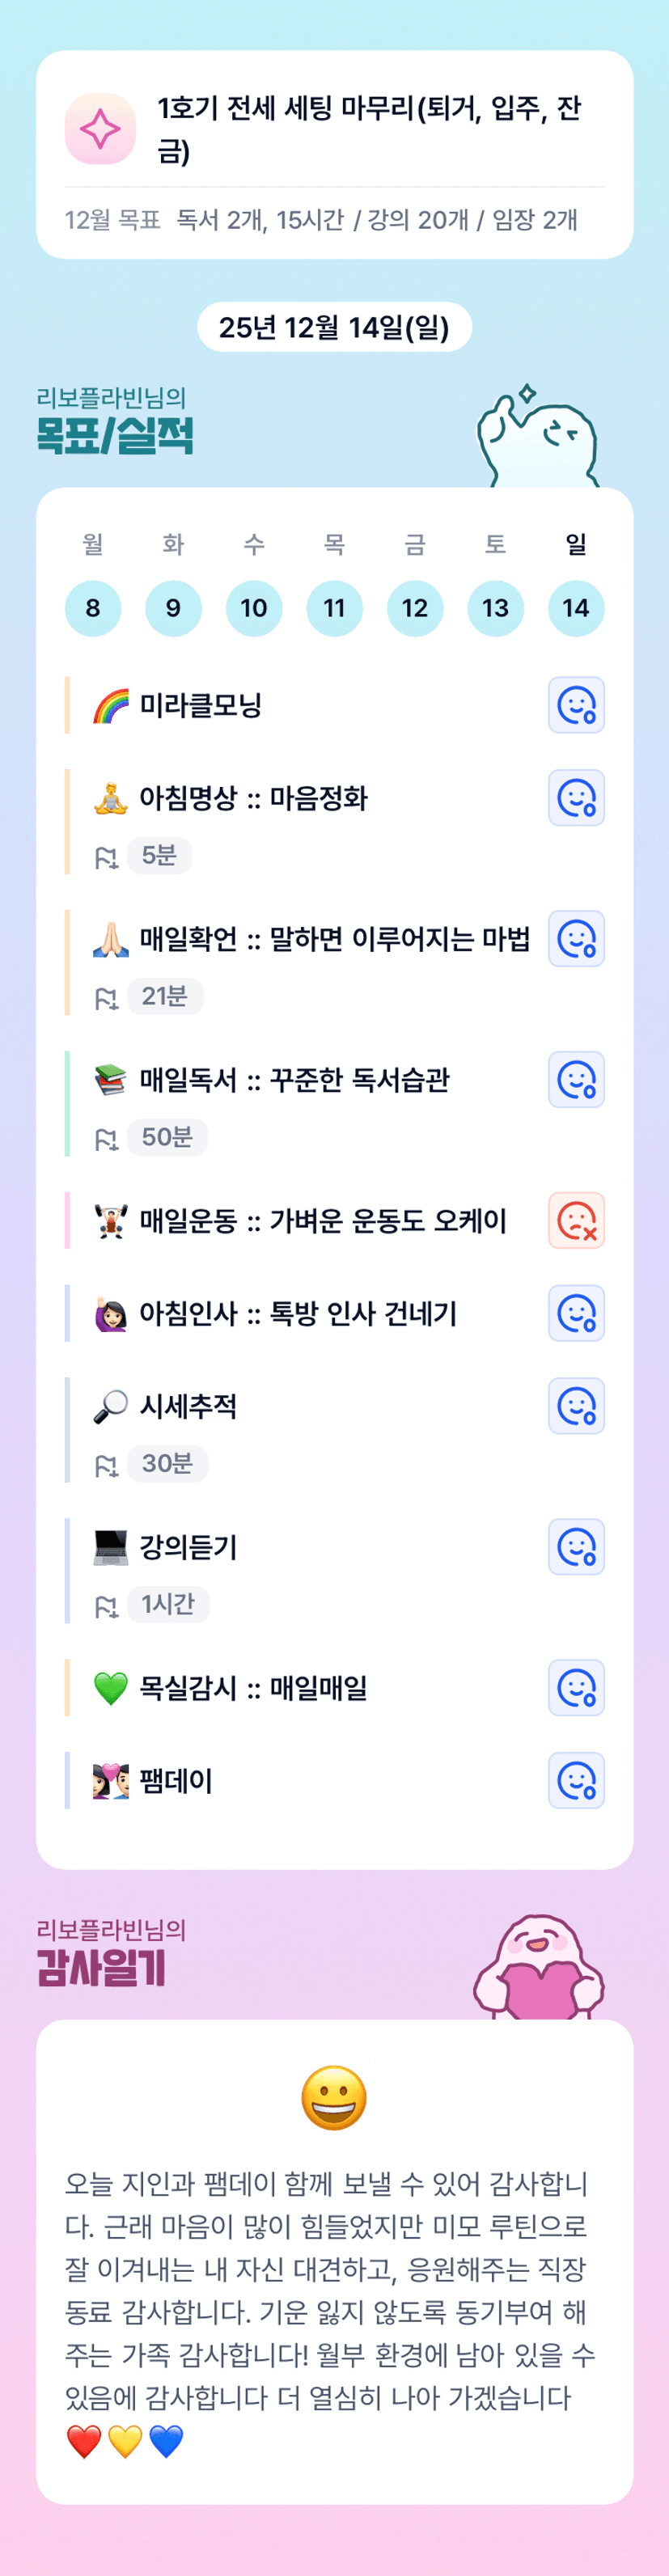Click the pink sparkle goal icon
This screenshot has width=669, height=2576.
pyautogui.click(x=100, y=129)
